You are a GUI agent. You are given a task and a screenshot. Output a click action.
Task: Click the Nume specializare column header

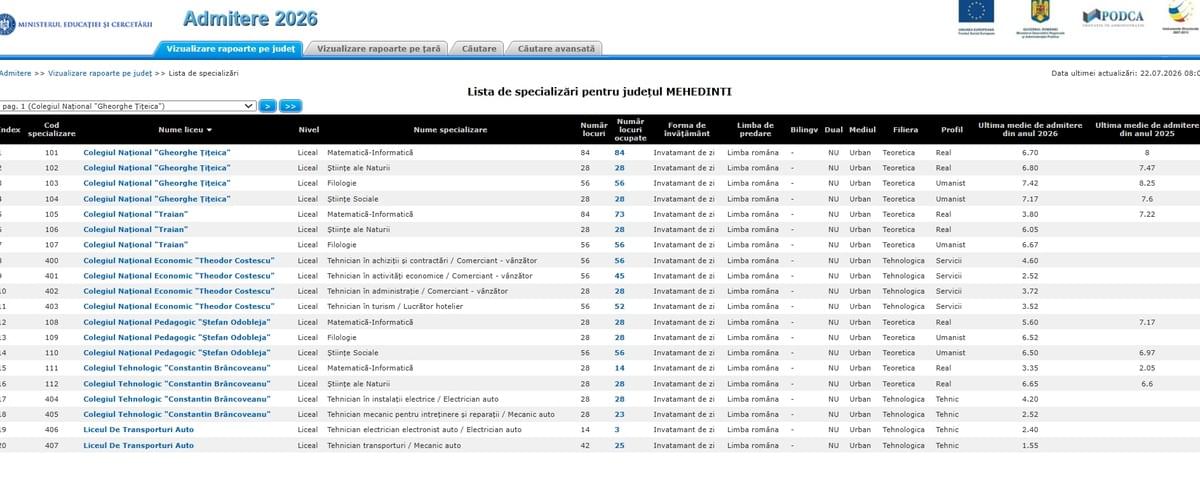pyautogui.click(x=450, y=130)
